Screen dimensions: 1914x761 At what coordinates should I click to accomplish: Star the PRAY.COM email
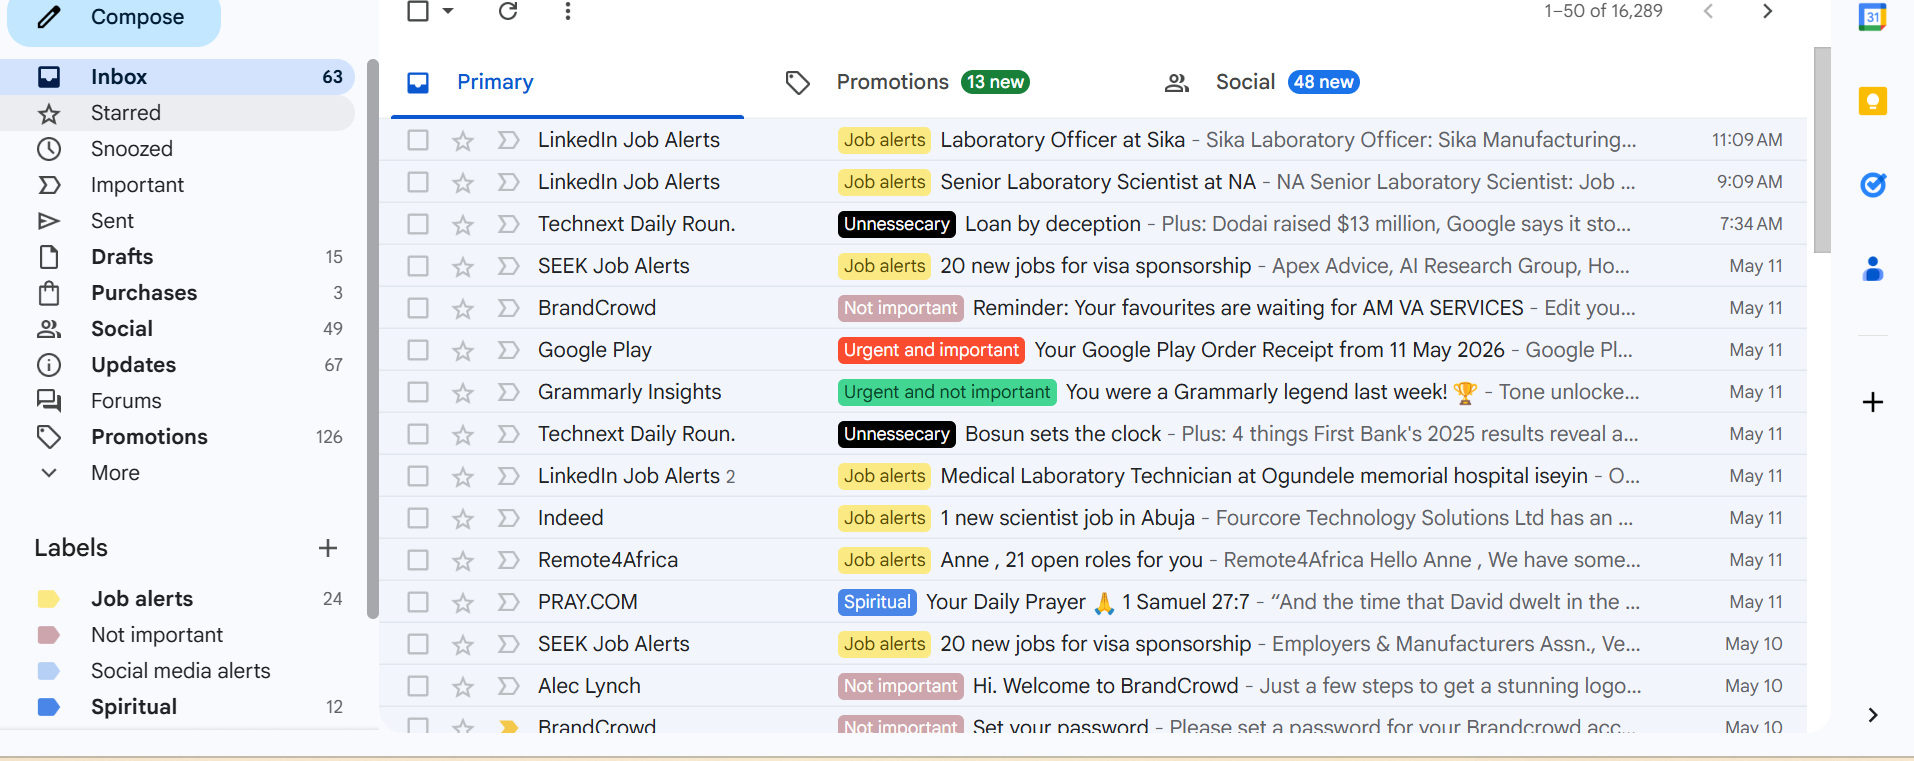click(x=462, y=603)
